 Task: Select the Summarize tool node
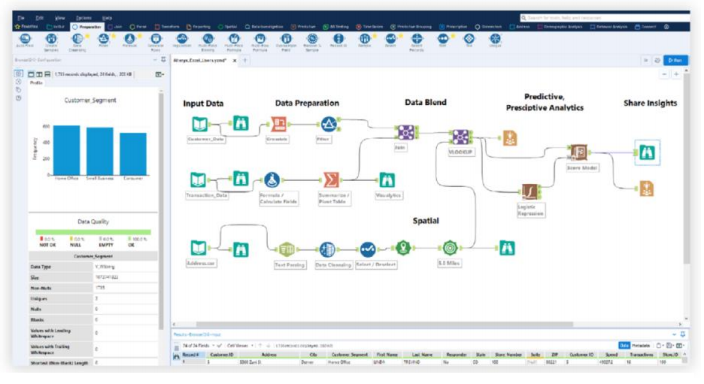pos(331,180)
